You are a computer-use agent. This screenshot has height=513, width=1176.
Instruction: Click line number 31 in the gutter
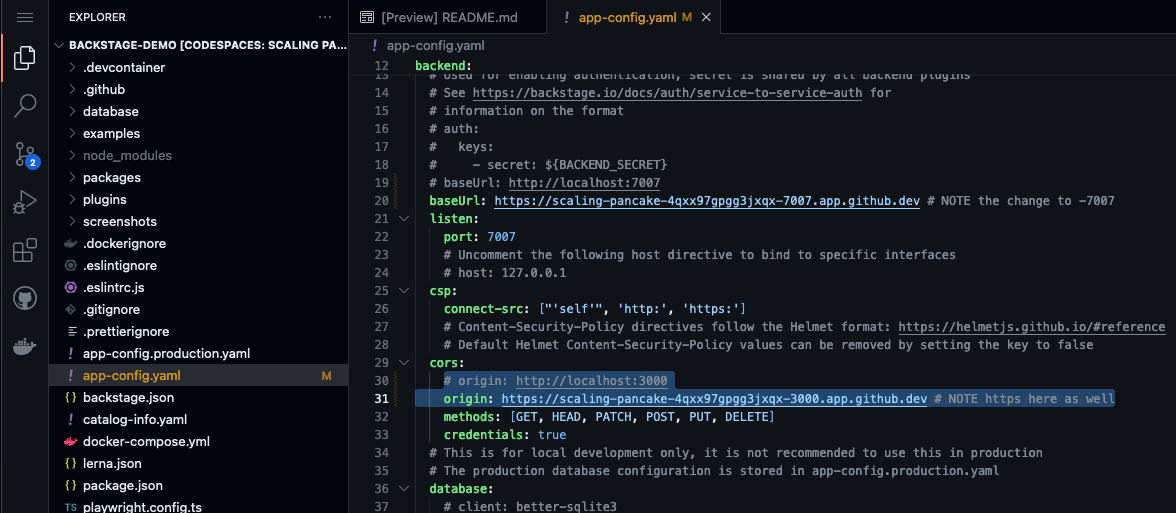click(x=381, y=398)
